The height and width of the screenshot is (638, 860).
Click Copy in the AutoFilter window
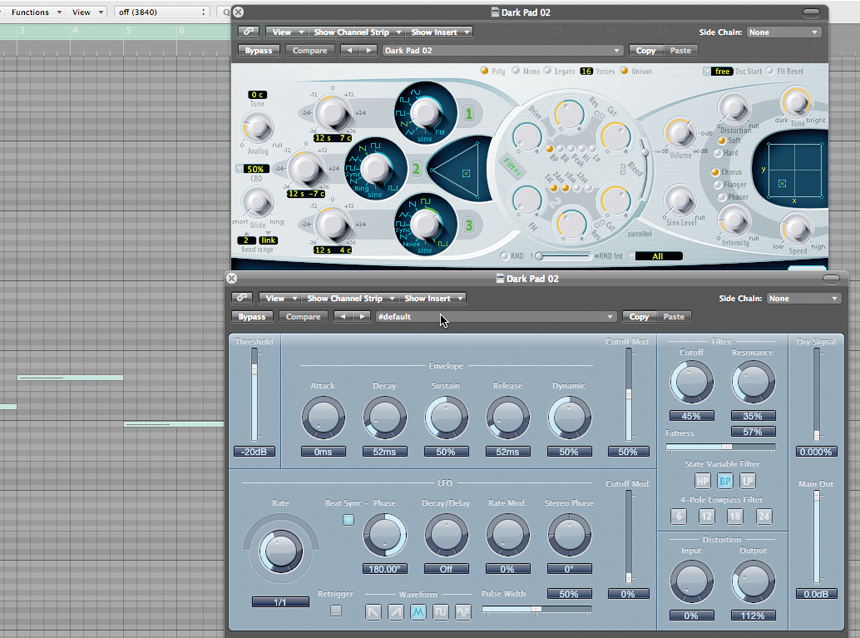(x=639, y=317)
